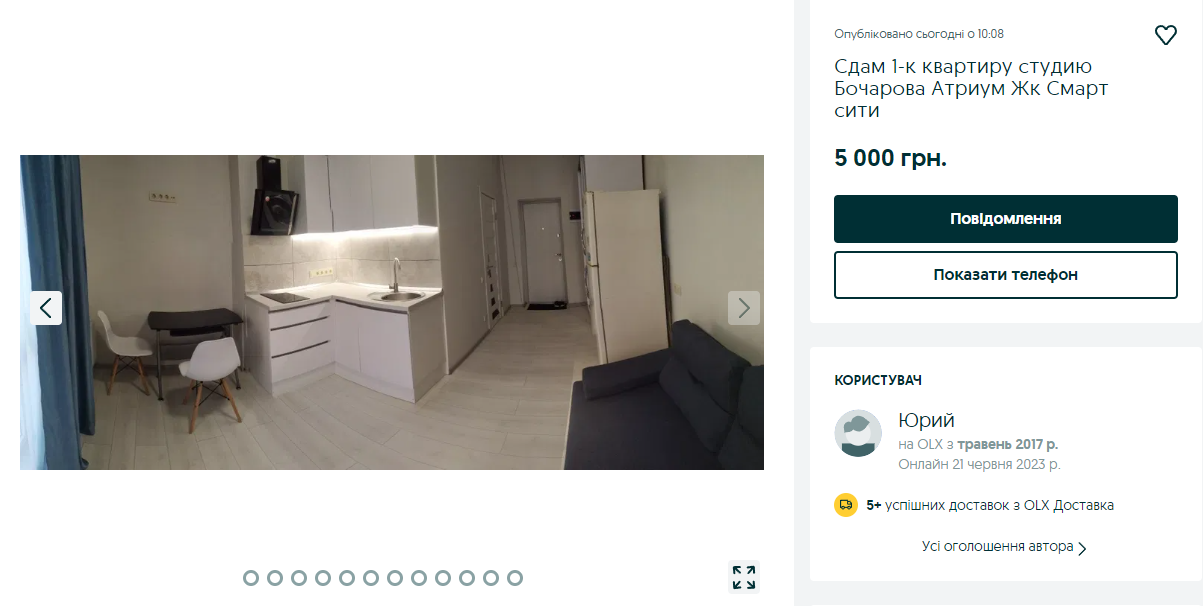Advance to next photo with right arrow
The image size is (1203, 606).
[x=744, y=308]
